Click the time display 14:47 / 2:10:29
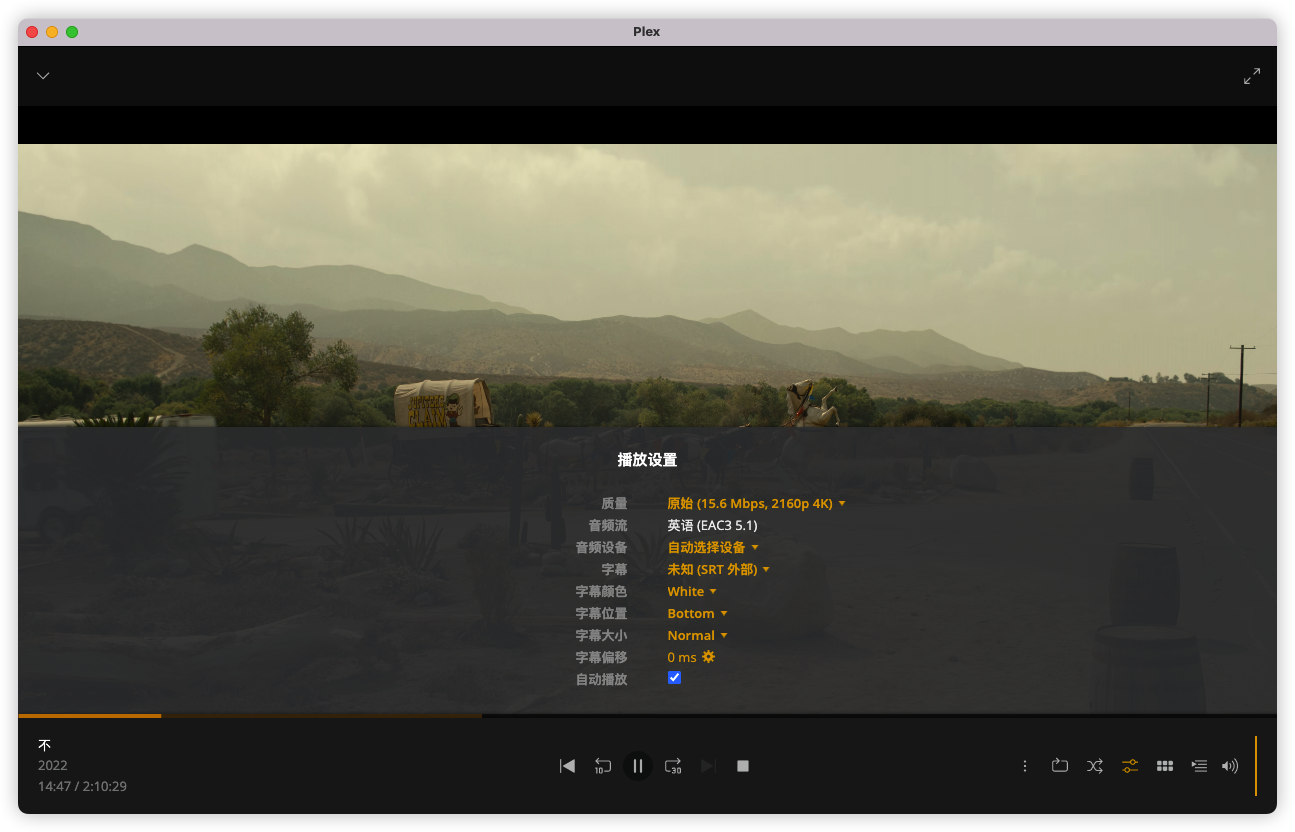Image resolution: width=1295 pixels, height=832 pixels. 82,787
